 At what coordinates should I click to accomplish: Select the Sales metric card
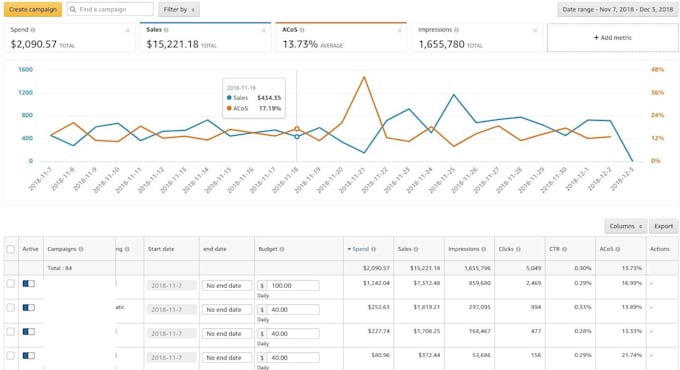coord(205,37)
